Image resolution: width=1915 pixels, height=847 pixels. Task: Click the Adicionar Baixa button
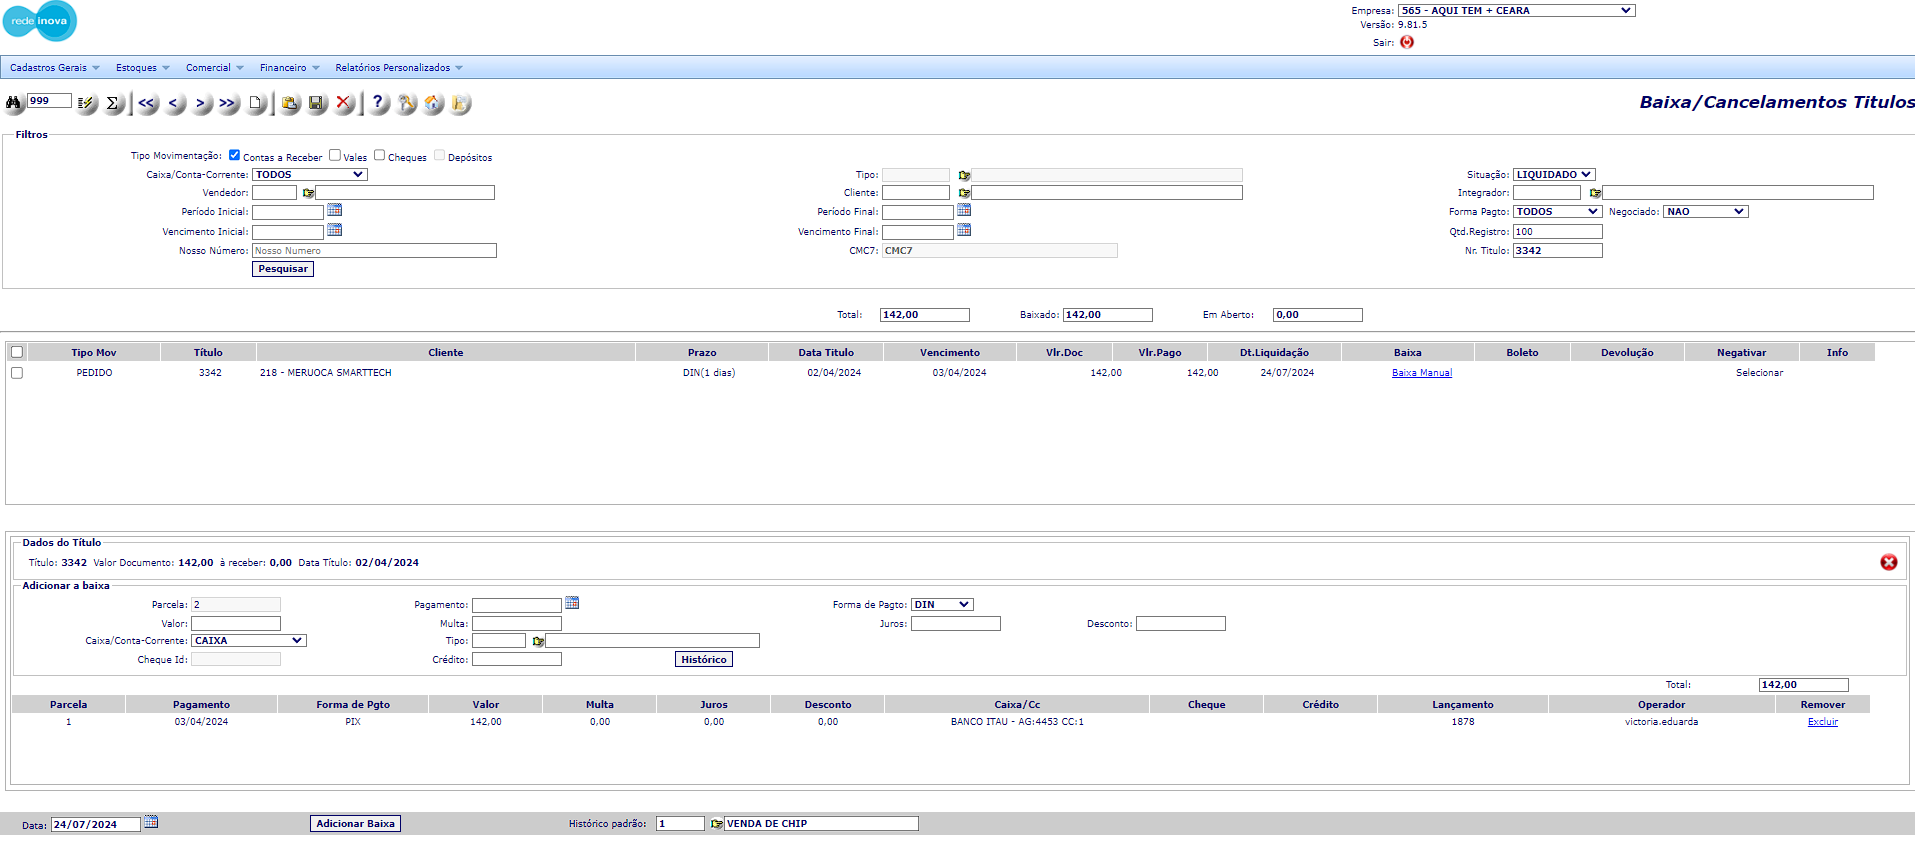pos(355,824)
